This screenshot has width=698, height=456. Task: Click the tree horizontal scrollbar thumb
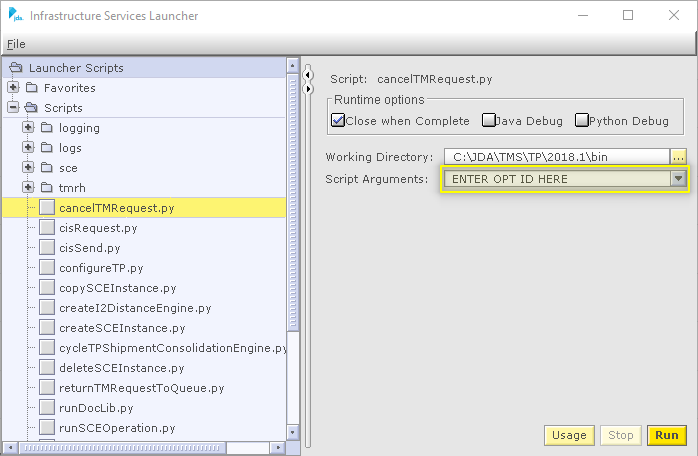tap(122, 448)
